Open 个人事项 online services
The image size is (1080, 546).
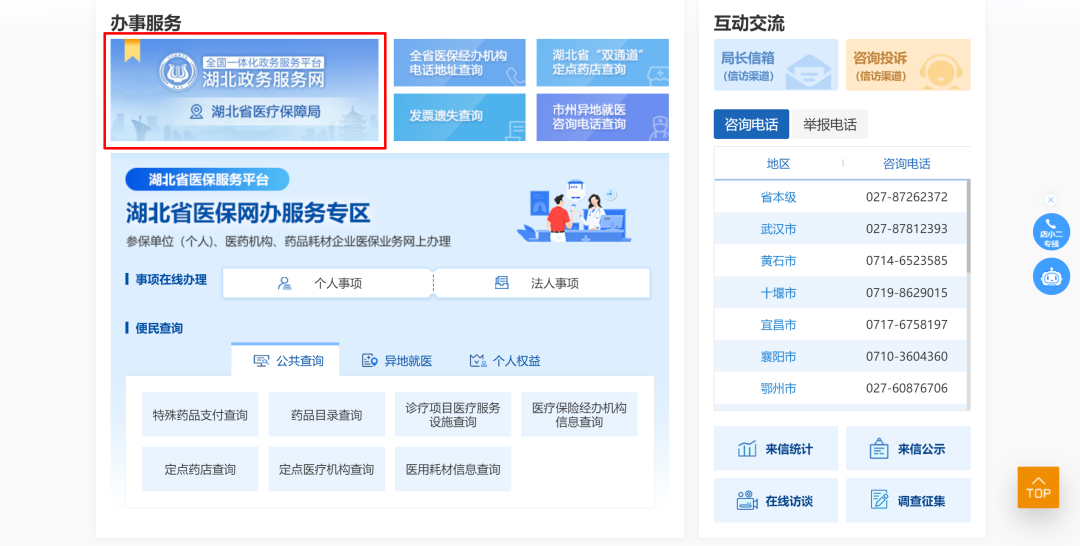327,283
